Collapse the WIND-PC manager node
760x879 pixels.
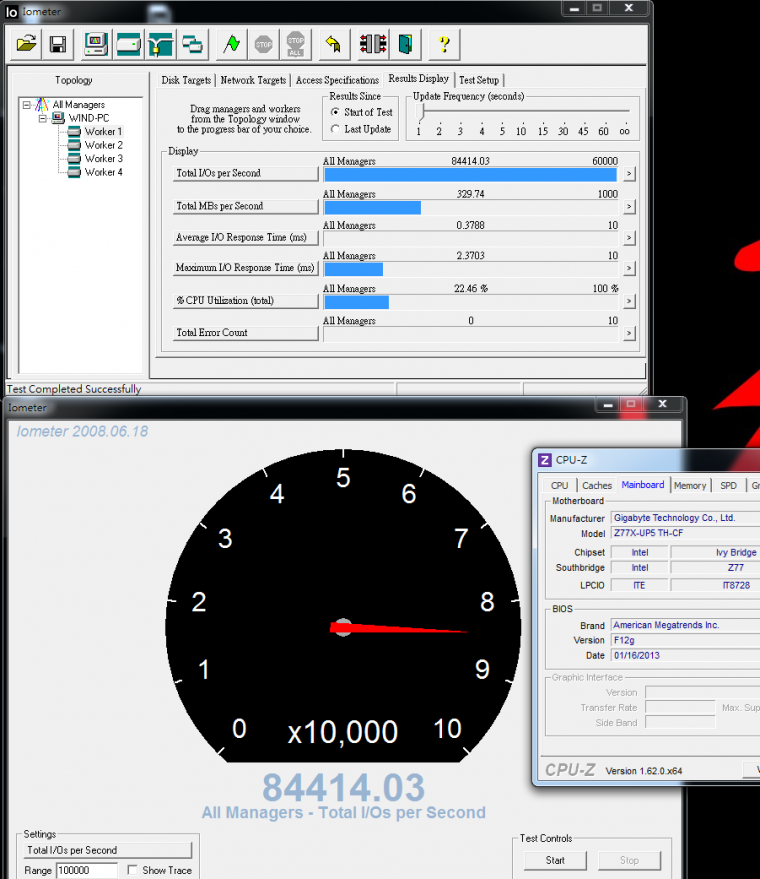tap(44, 118)
